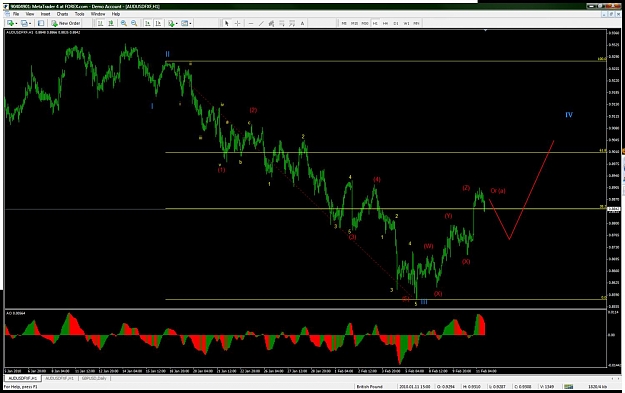Select the Text (A) drawing tool
The width and height of the screenshot is (625, 393).
[x=303, y=24]
